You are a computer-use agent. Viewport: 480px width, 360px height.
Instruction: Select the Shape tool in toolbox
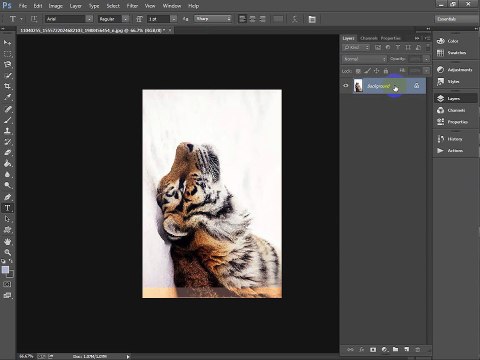pos(7,230)
